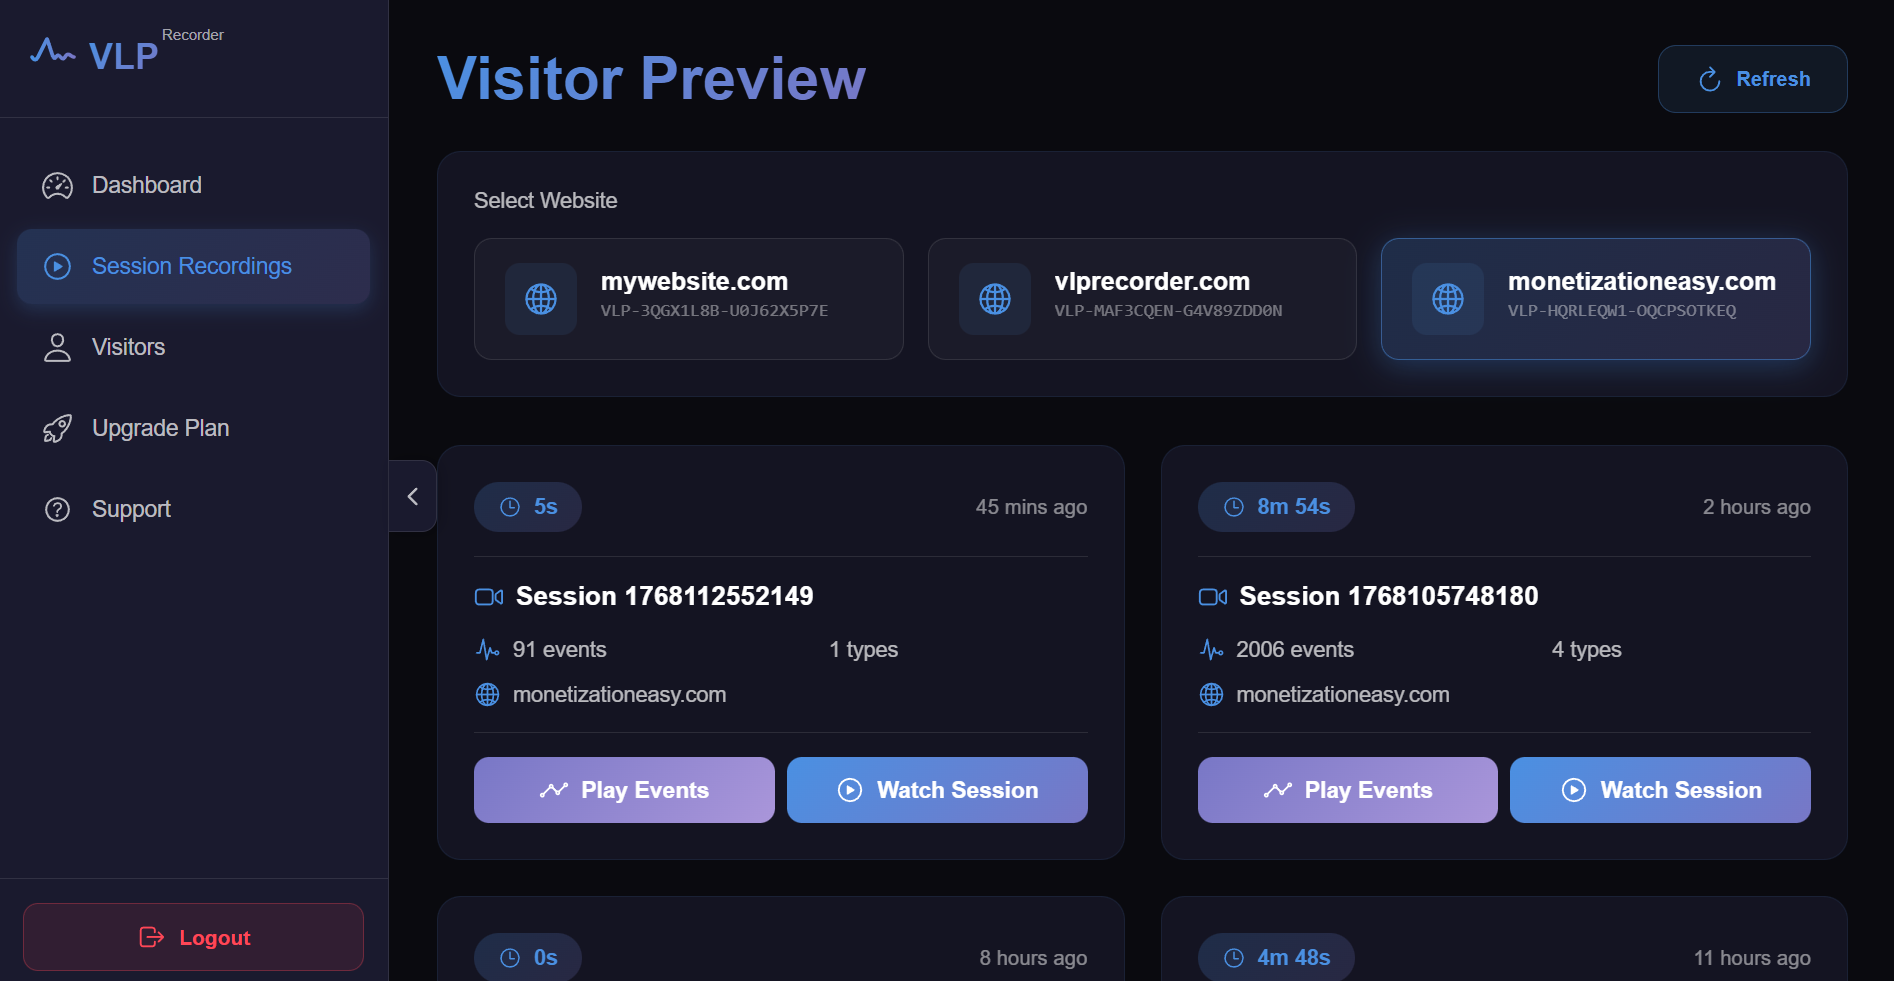Select the mywebsite.com website card

[688, 299]
